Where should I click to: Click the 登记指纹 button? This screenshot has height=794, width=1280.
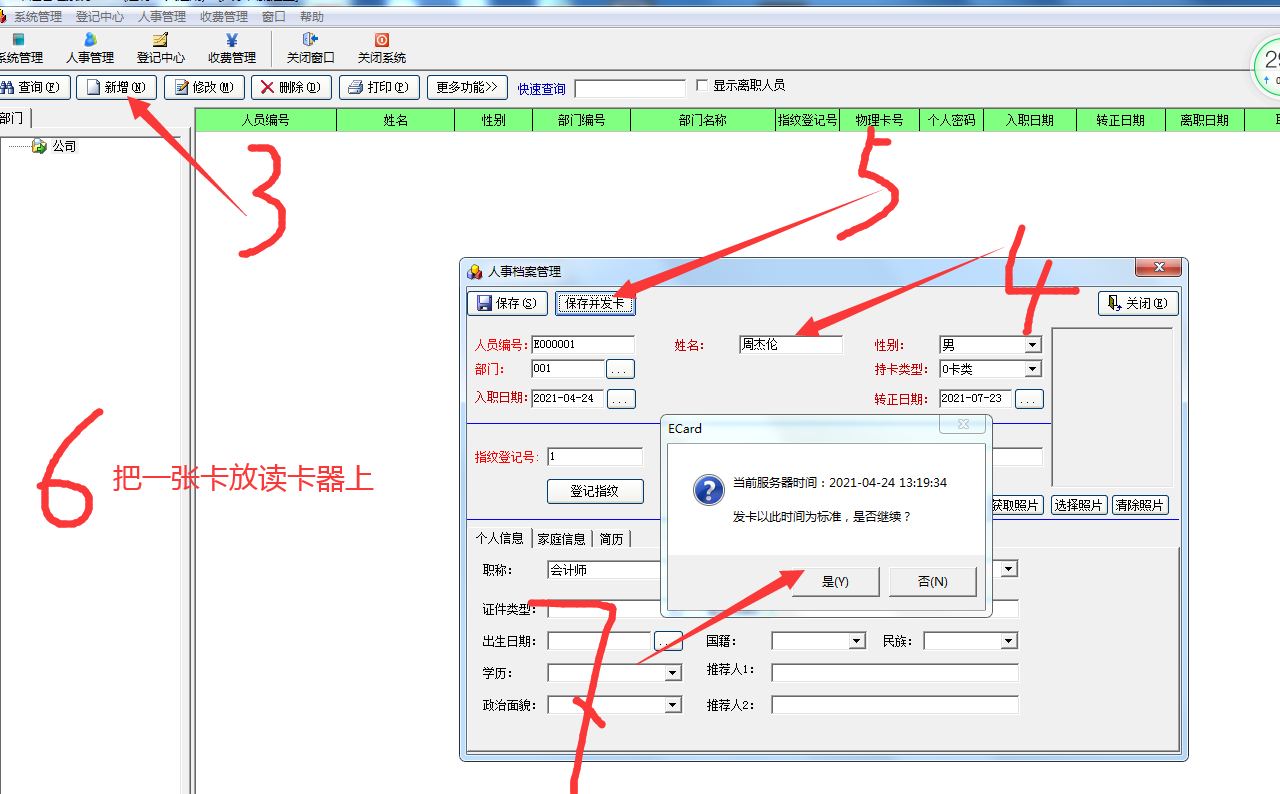[x=594, y=491]
